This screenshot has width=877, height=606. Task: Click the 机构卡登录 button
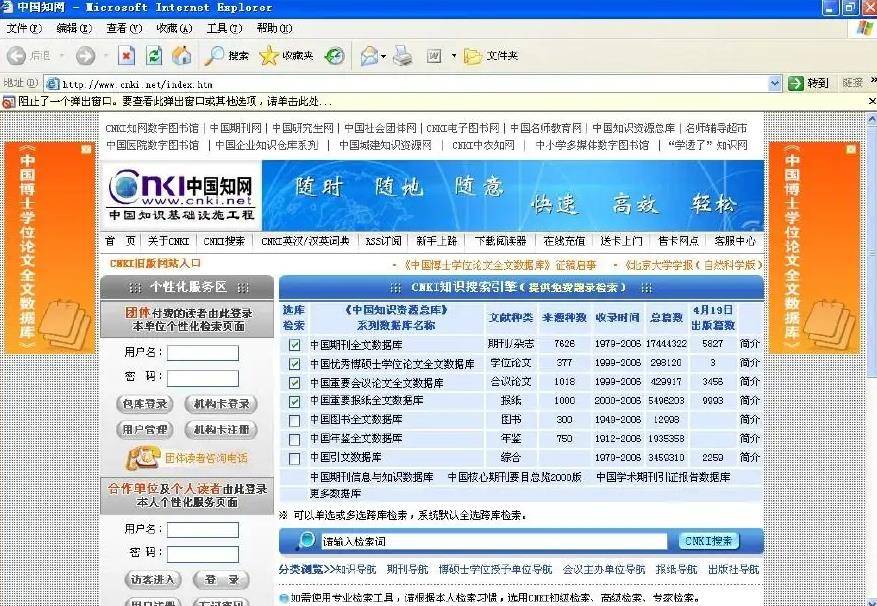(221, 403)
